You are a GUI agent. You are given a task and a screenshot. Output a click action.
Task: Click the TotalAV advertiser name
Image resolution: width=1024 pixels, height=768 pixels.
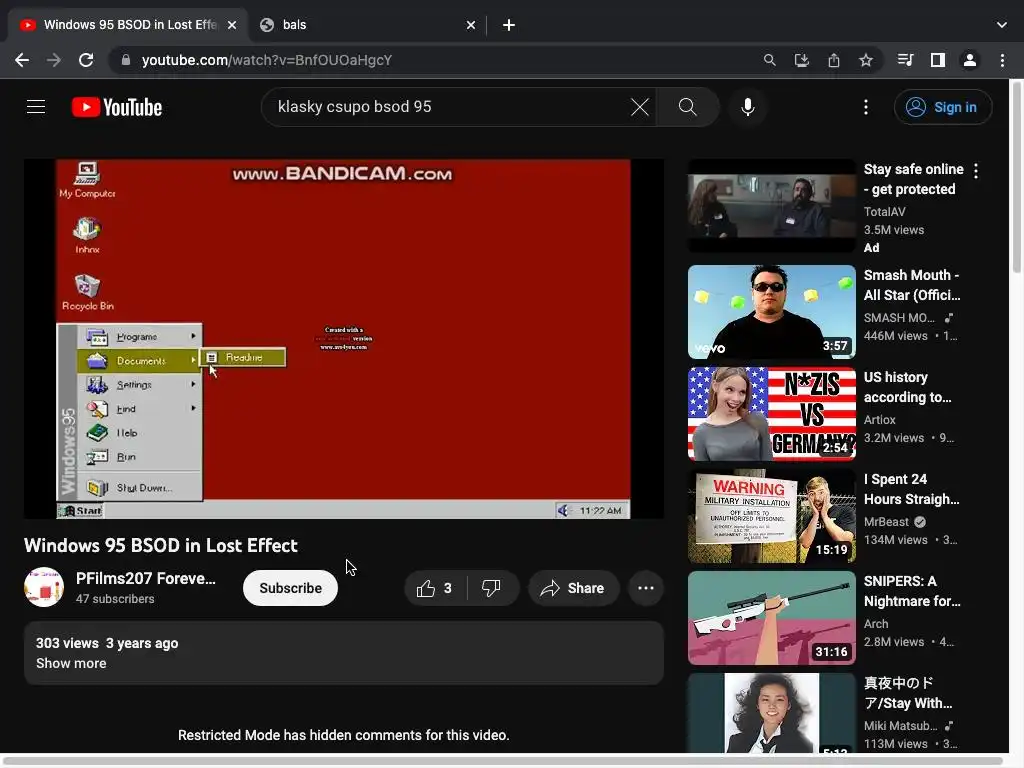[x=884, y=212]
